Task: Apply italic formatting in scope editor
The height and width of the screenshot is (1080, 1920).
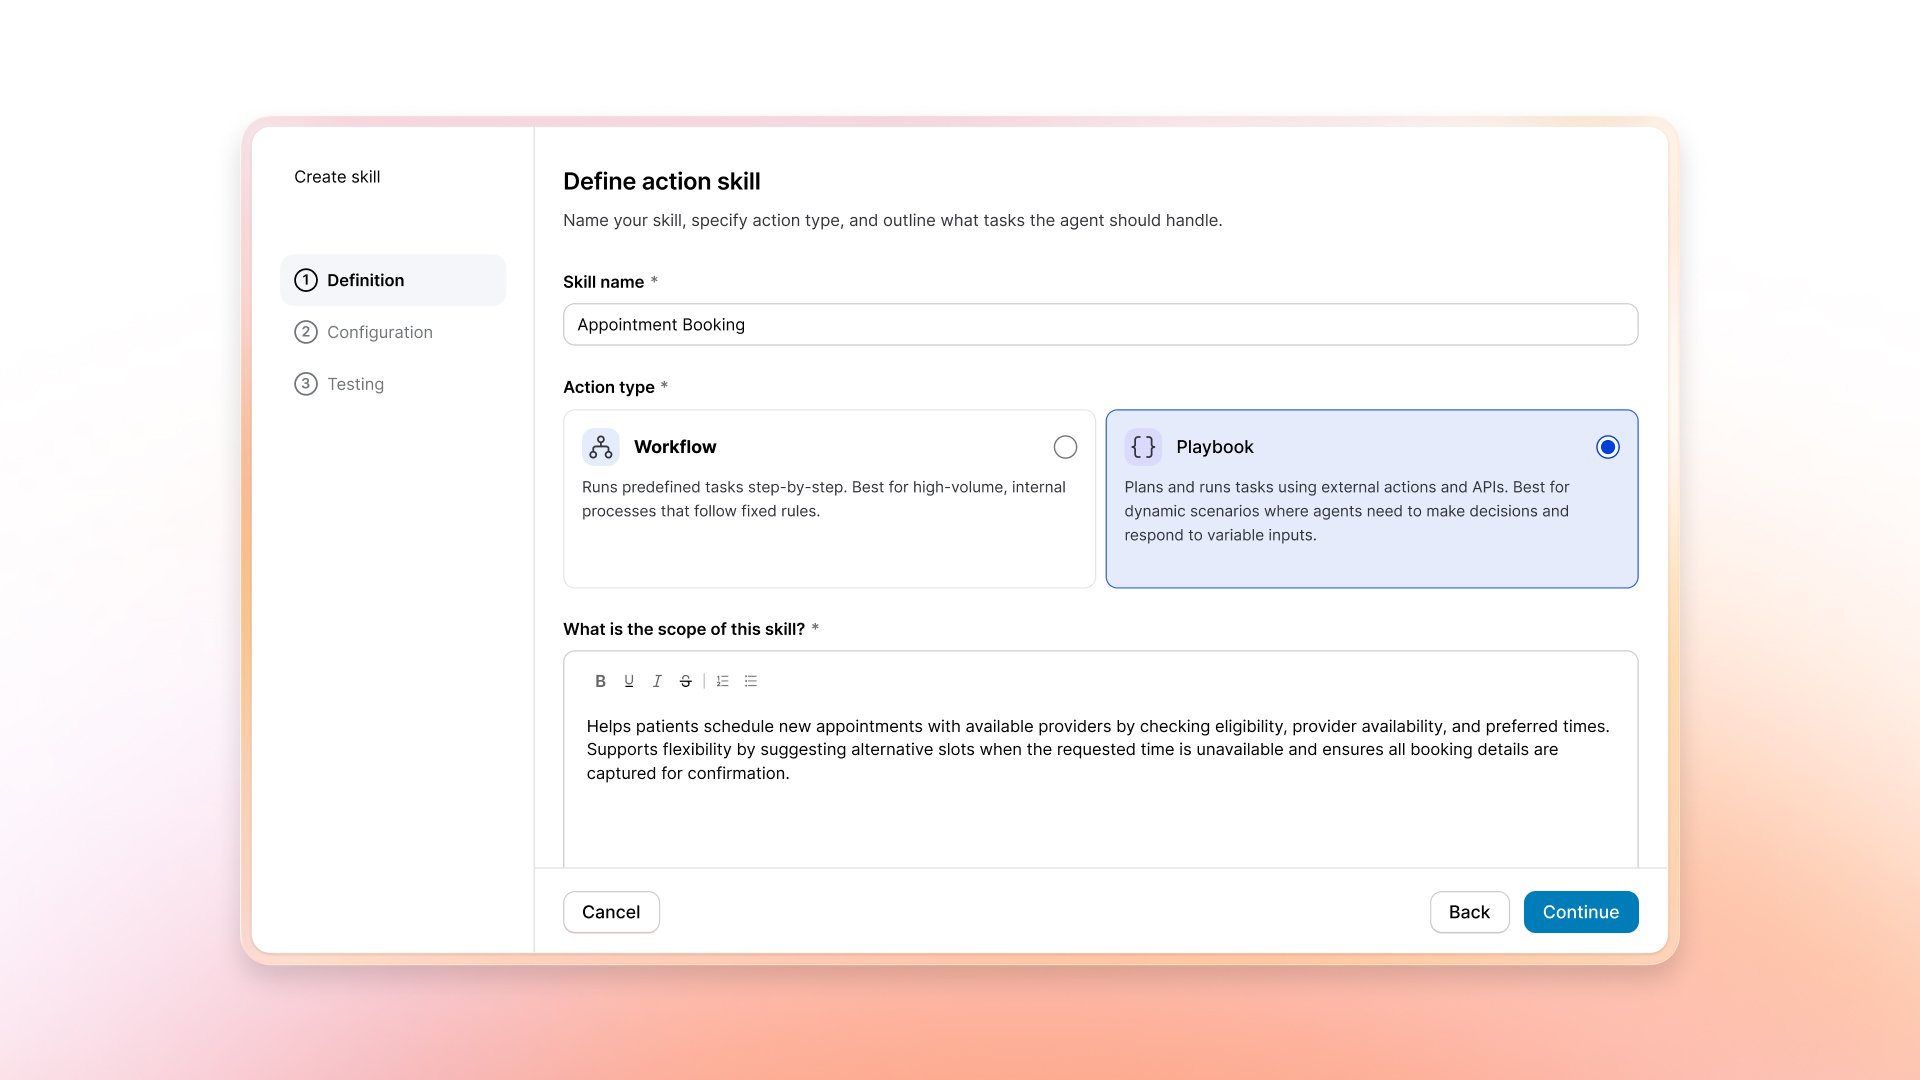Action: 657,681
